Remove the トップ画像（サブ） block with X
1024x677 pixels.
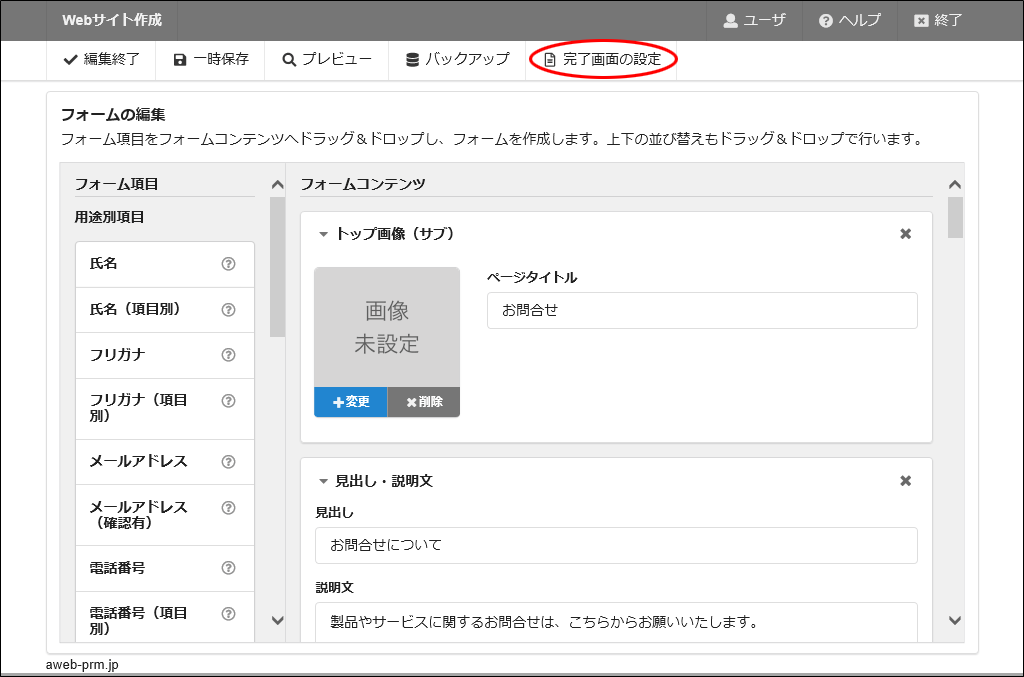pos(905,234)
